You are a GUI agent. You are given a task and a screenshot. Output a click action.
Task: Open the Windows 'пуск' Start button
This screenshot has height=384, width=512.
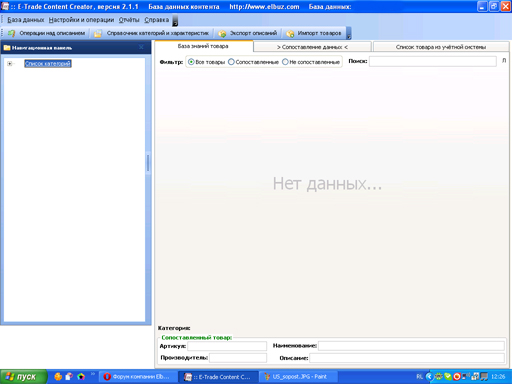click(23, 377)
